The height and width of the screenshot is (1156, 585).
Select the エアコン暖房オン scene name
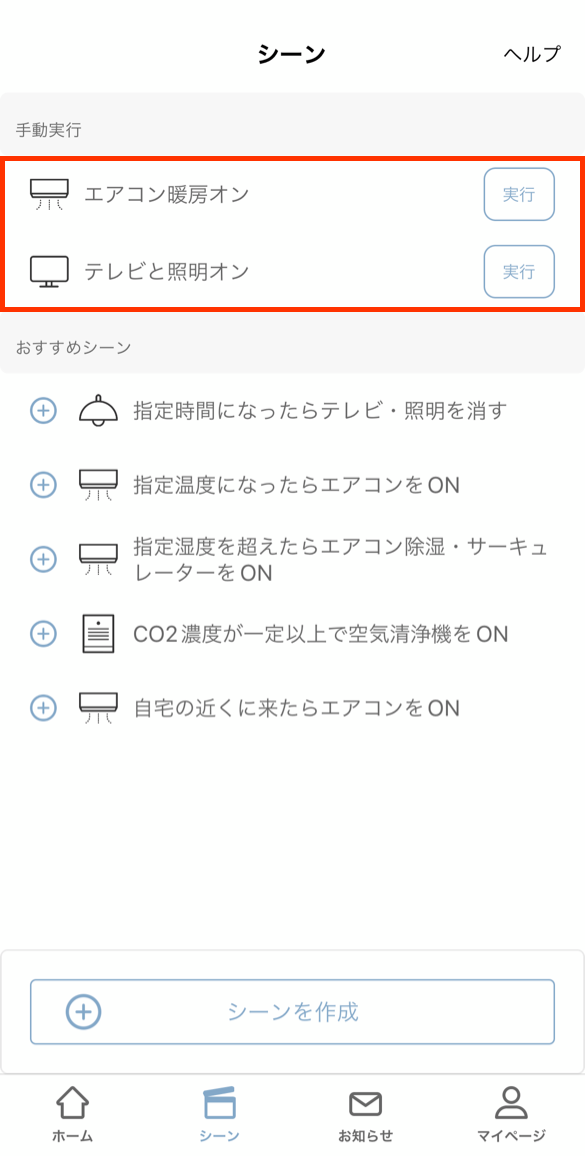pos(167,195)
